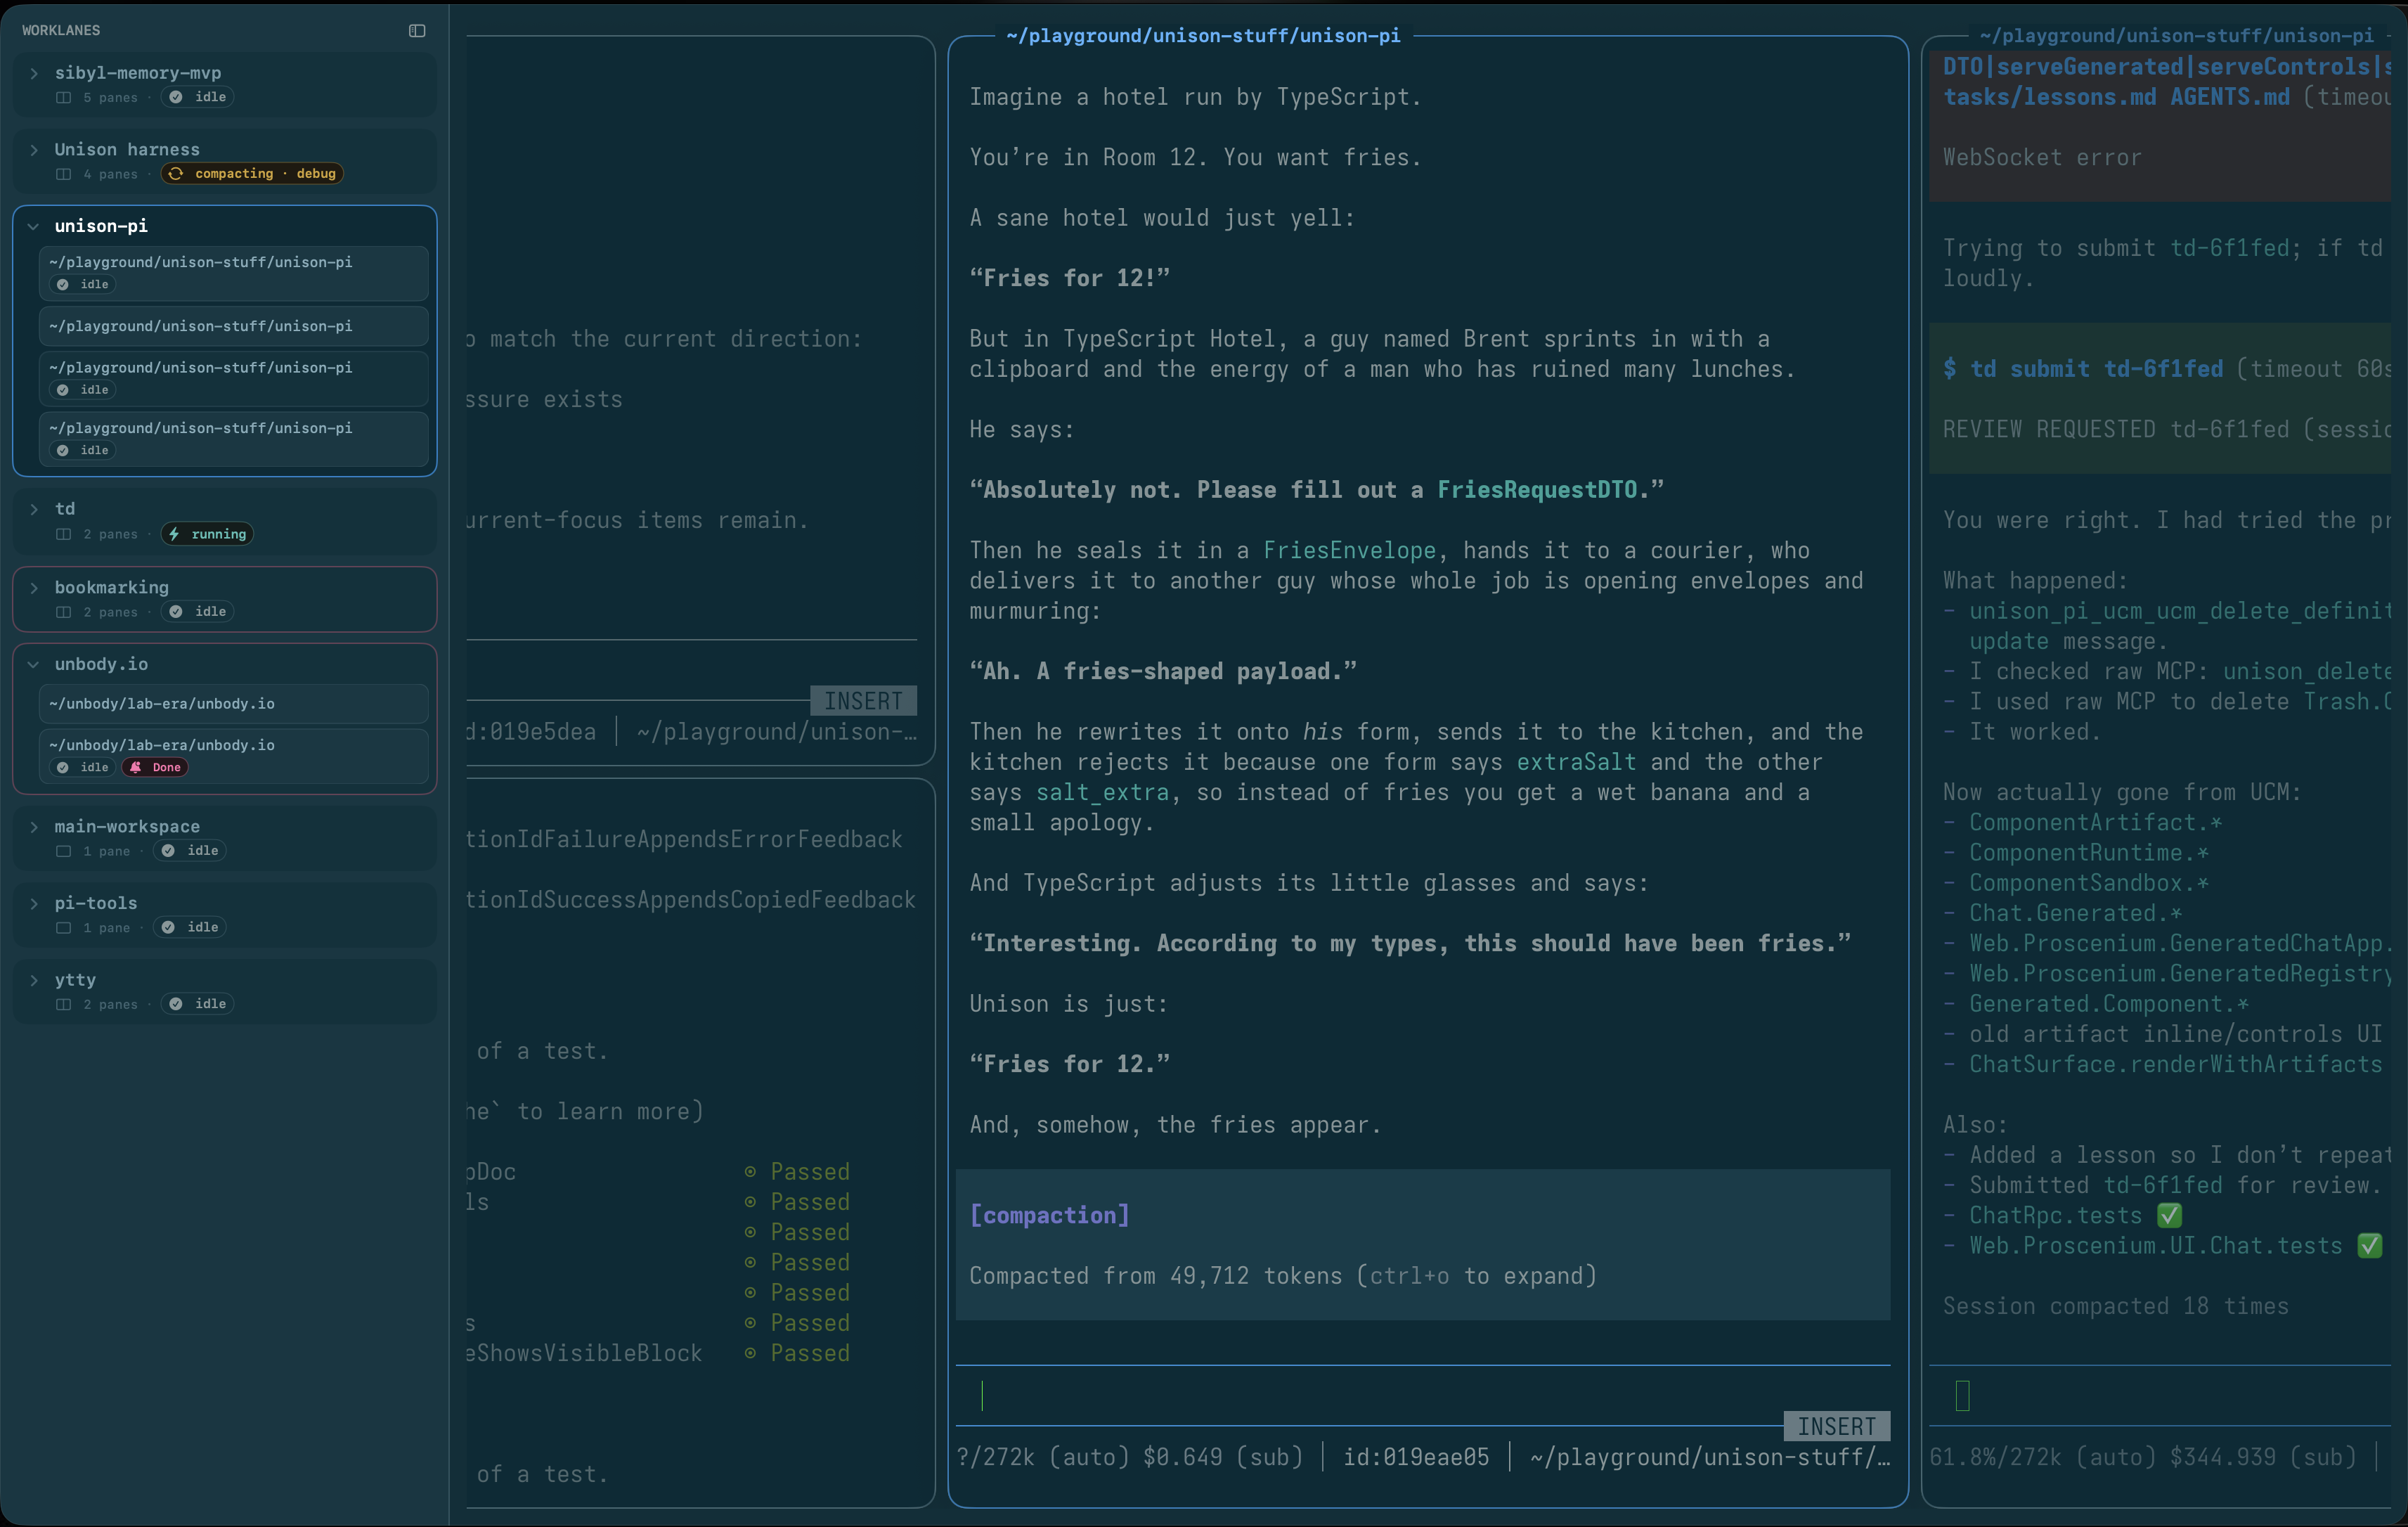
Task: Expand the ytty worklane
Action: point(34,980)
